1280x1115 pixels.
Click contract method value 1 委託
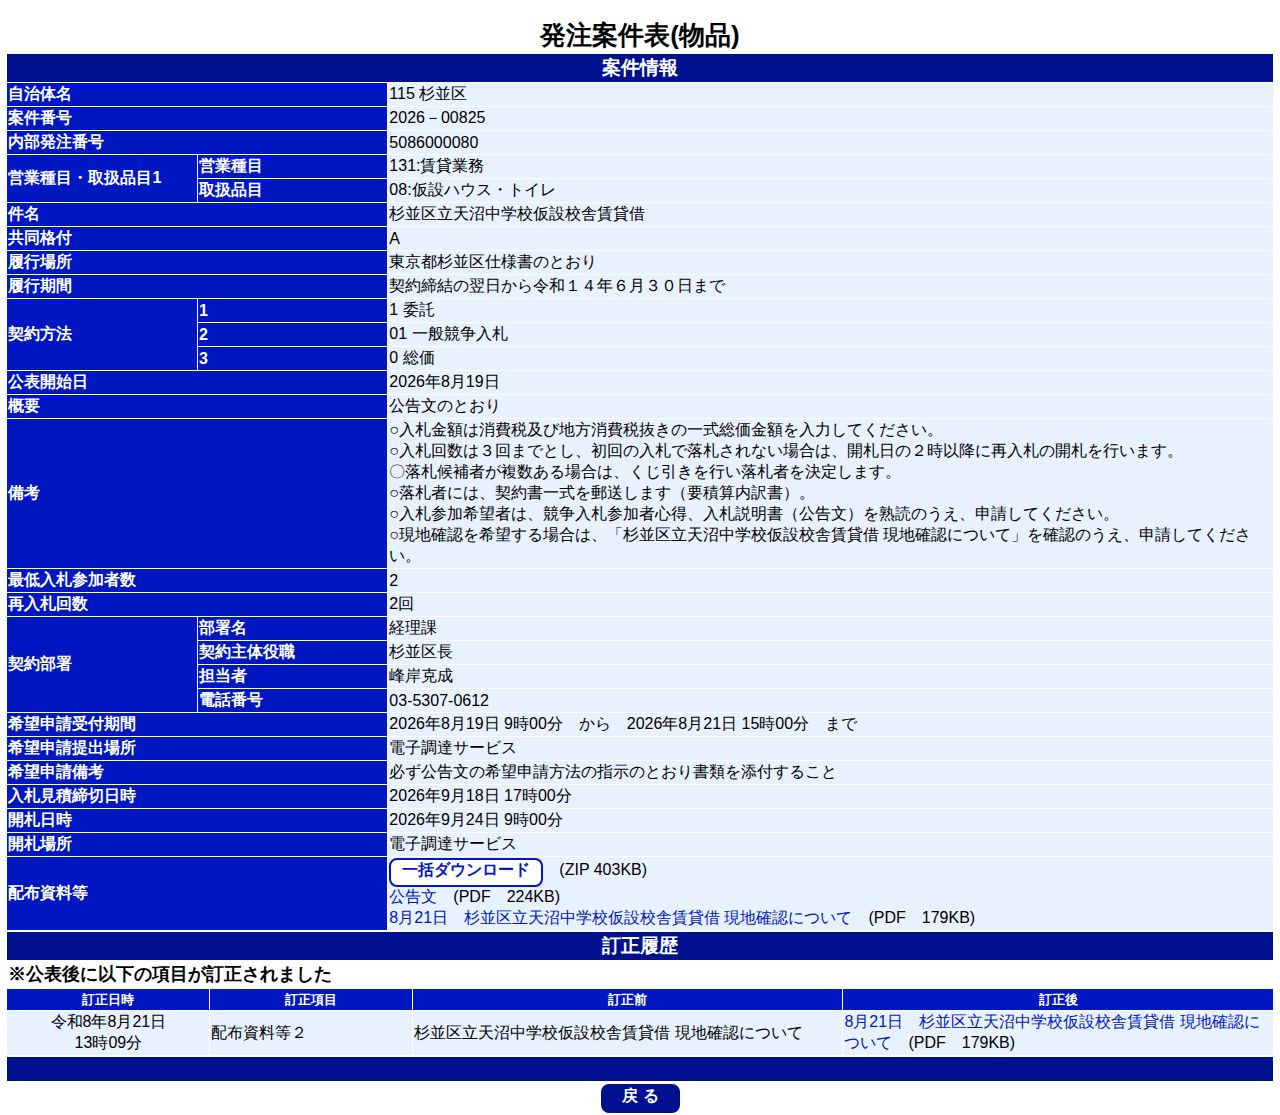[412, 310]
